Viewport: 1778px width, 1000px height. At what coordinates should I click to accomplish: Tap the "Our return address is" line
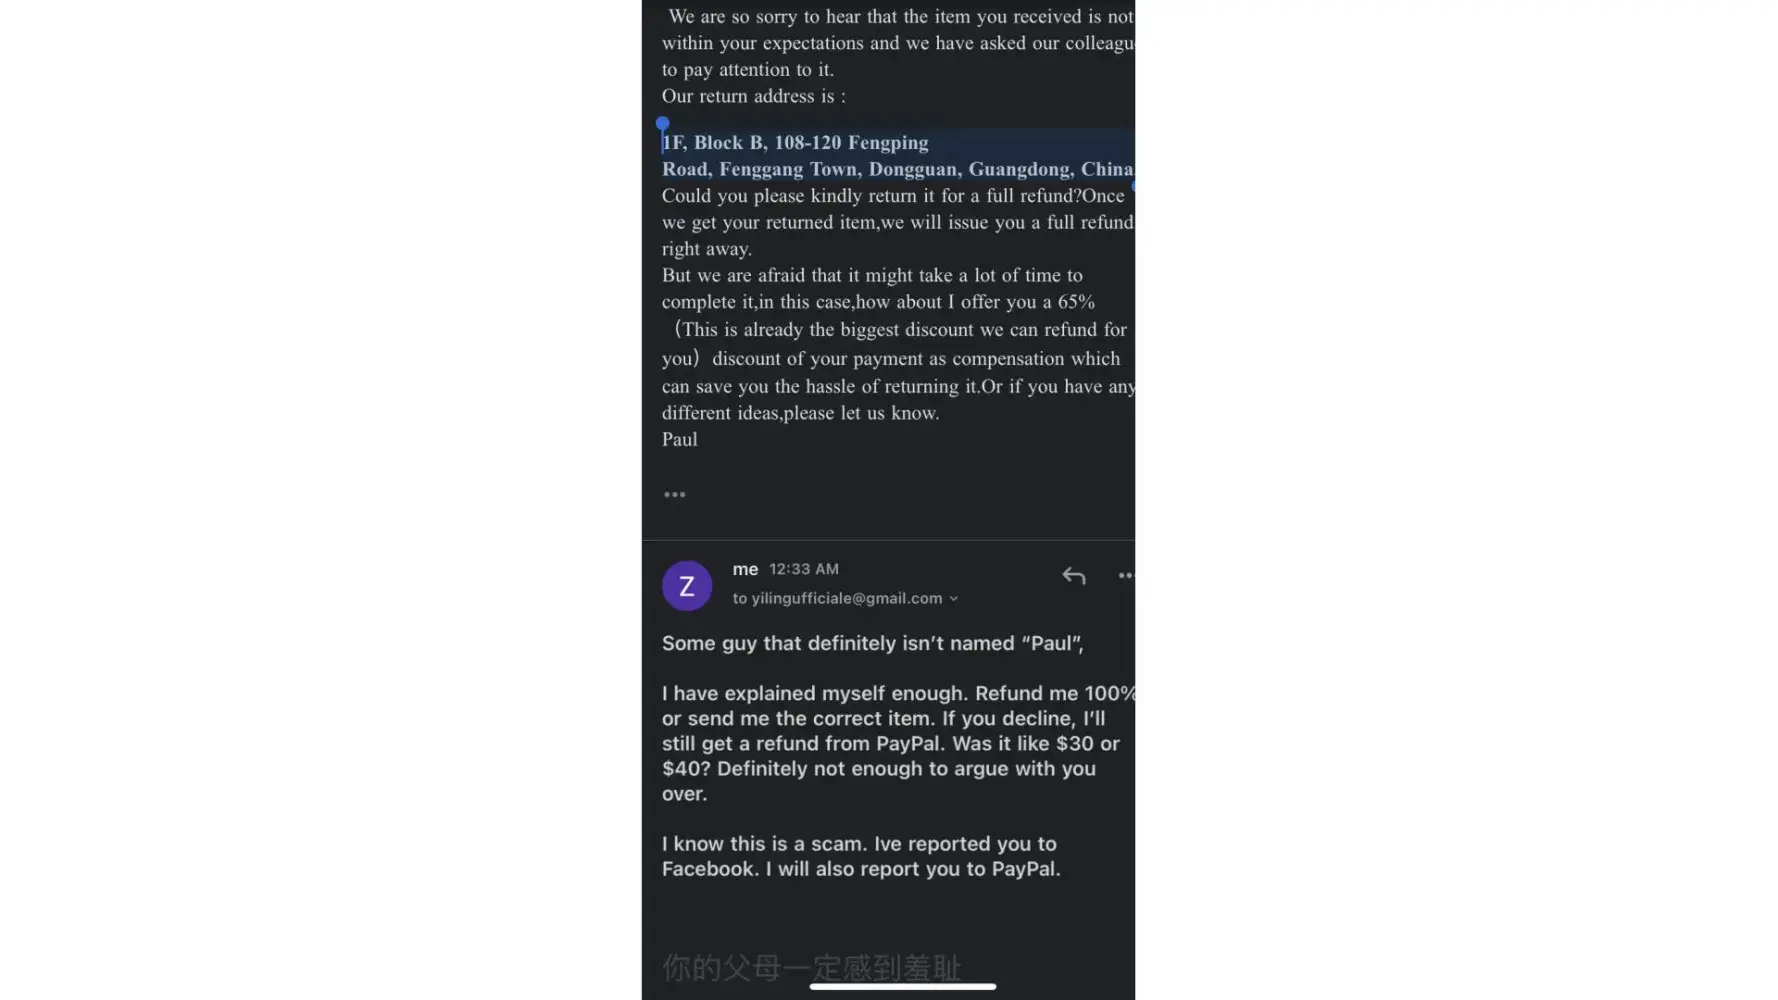click(x=753, y=96)
